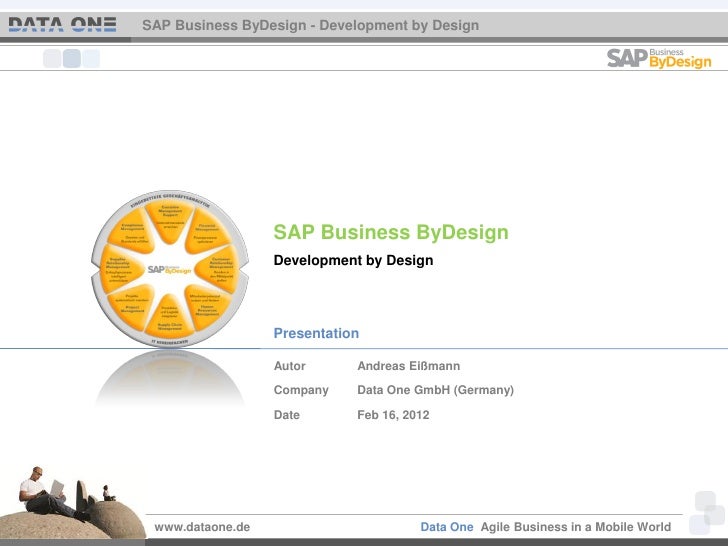Click the blue Data One footer text
Image resolution: width=728 pixels, height=546 pixels.
pyautogui.click(x=446, y=526)
